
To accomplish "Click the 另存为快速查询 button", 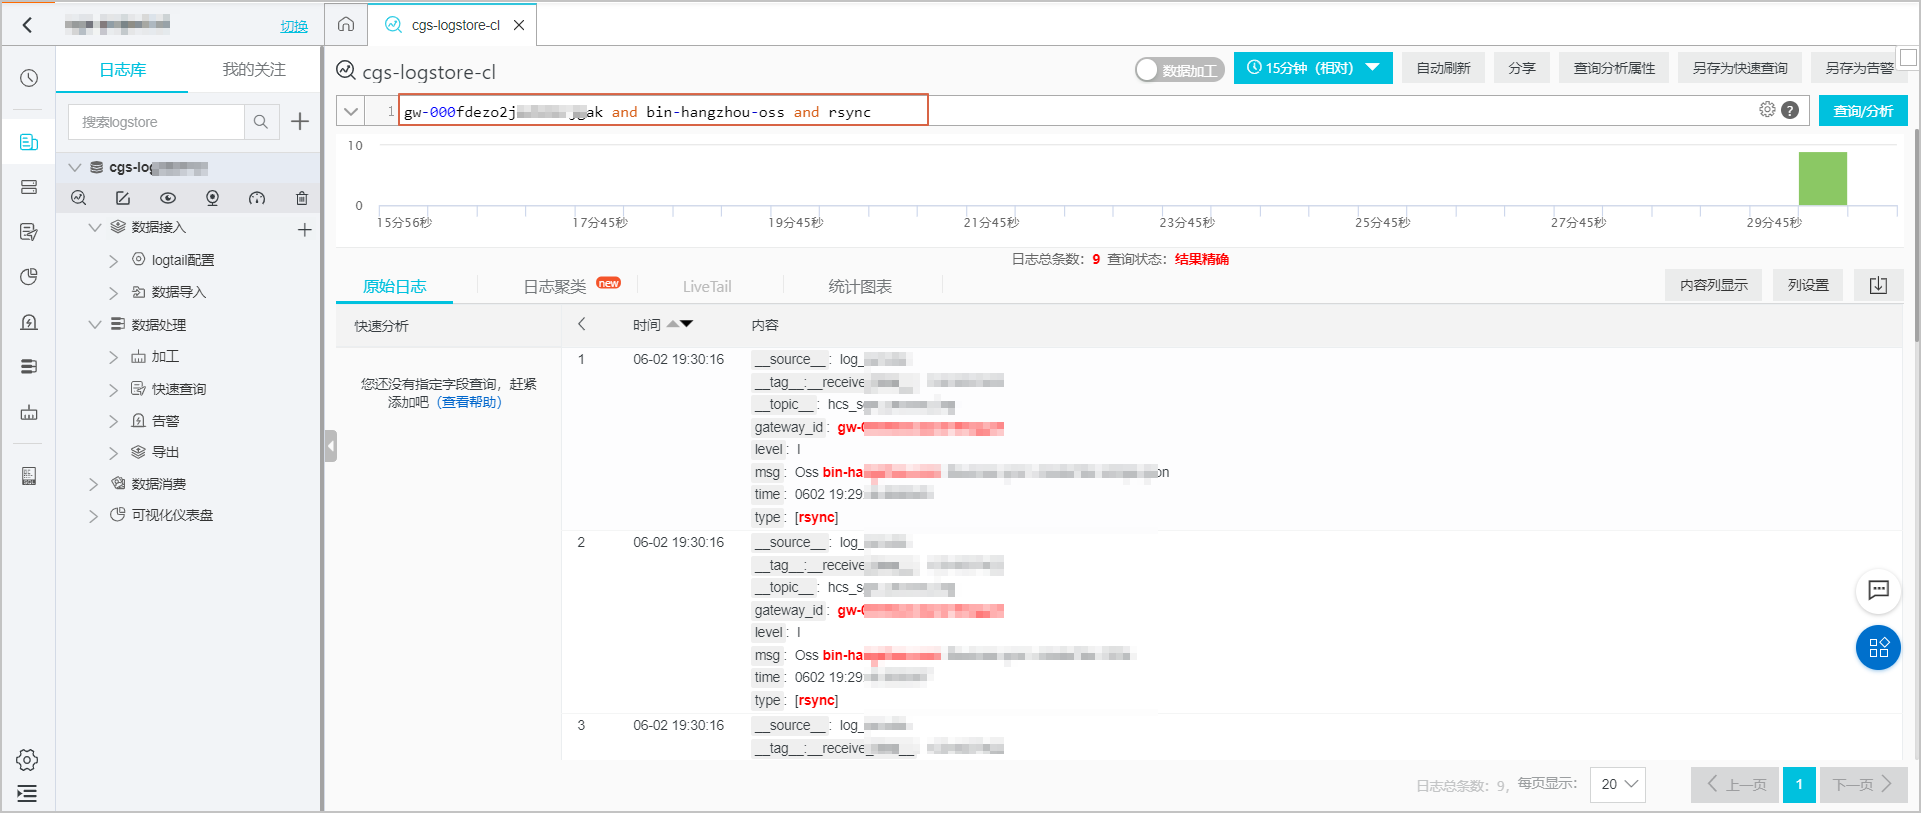I will point(1740,68).
